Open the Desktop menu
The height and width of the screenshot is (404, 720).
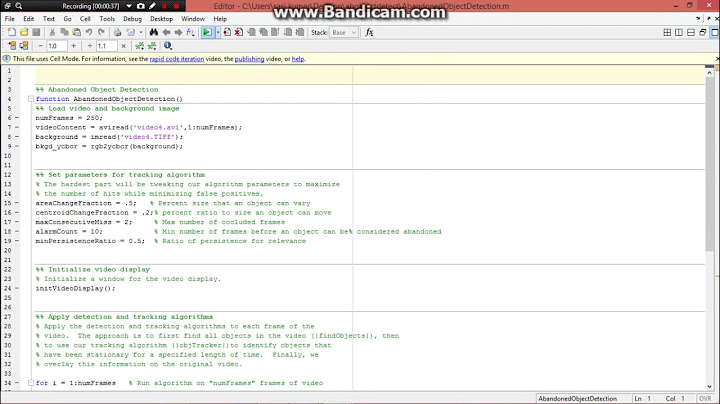[162, 19]
